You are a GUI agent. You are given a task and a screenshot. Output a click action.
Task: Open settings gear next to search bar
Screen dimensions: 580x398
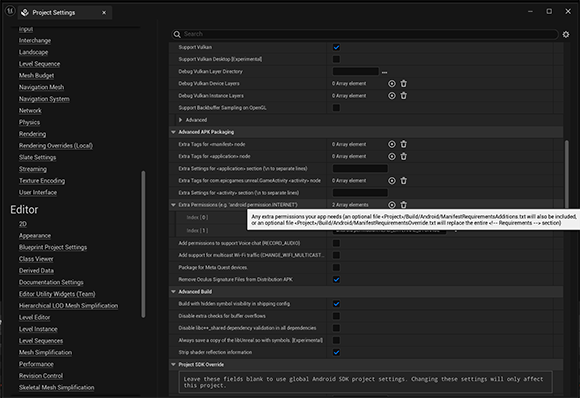566,34
